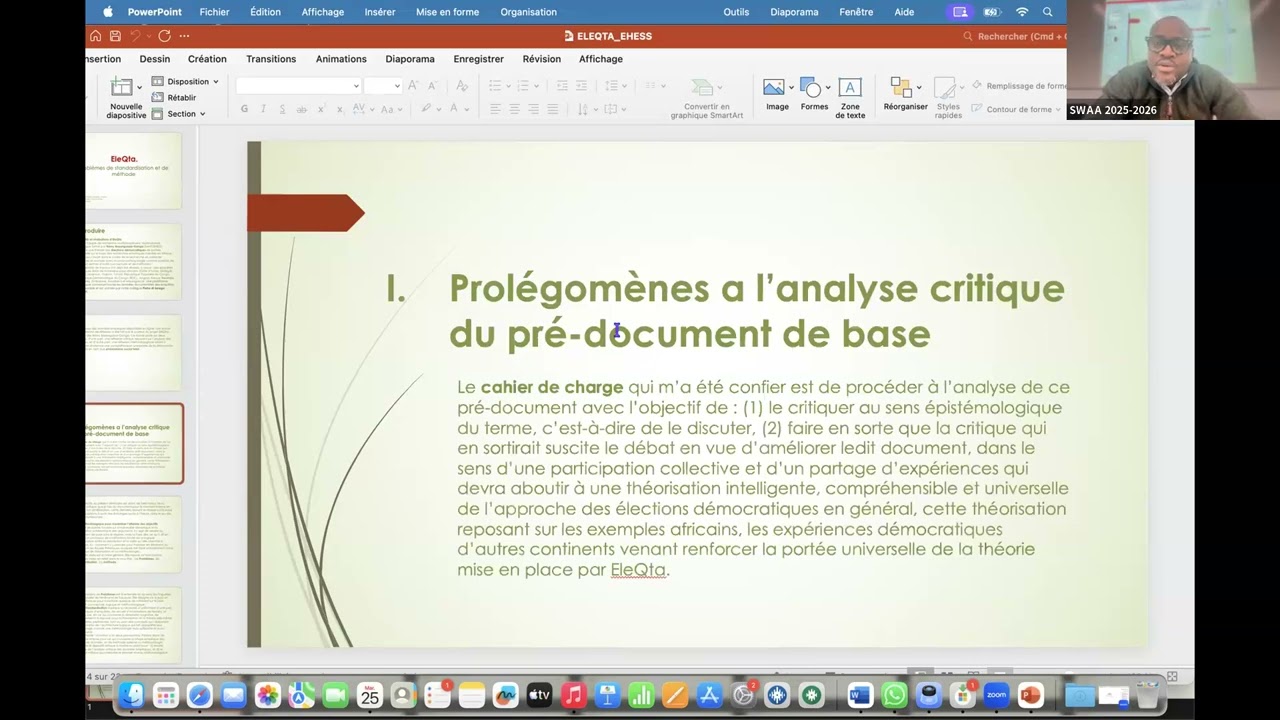The height and width of the screenshot is (720, 1280).
Task: Click the Nouvelle diapositive button
Action: coord(126,98)
